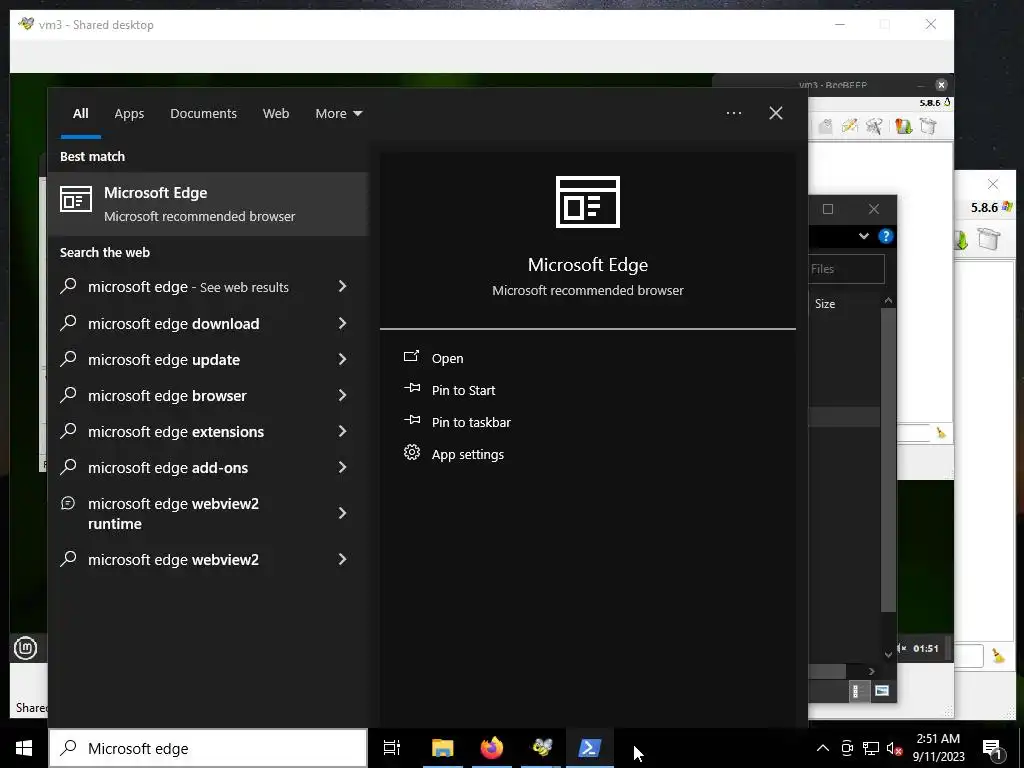Click the taskbar search box
Screen dimensions: 1024x768
click(208, 748)
